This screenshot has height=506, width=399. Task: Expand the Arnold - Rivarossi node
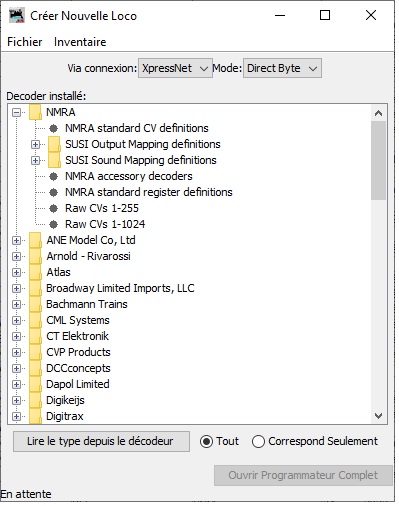(16, 256)
